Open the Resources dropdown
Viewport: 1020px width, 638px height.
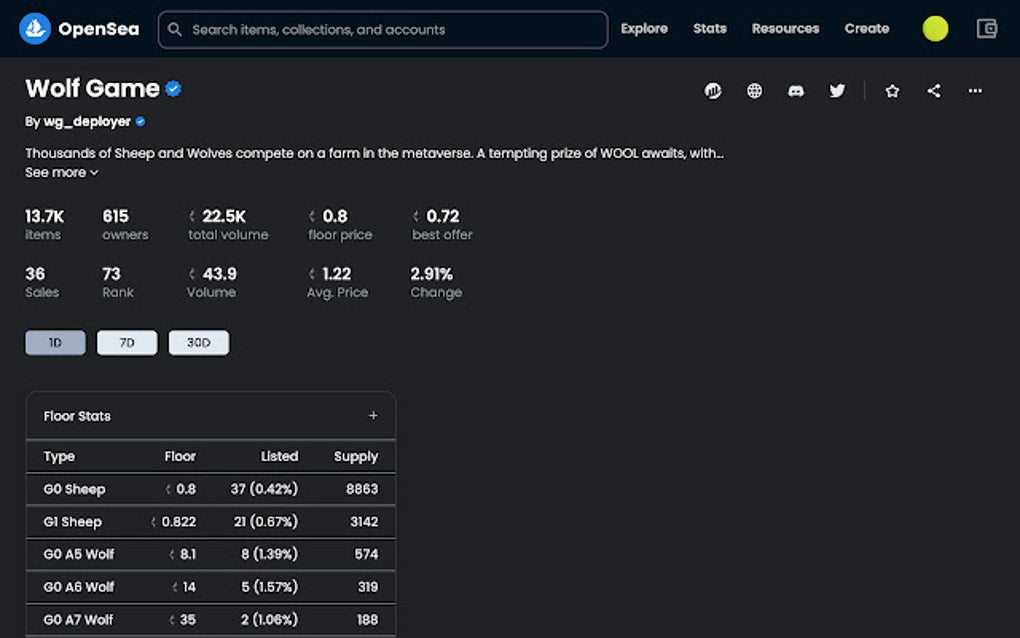pos(785,28)
